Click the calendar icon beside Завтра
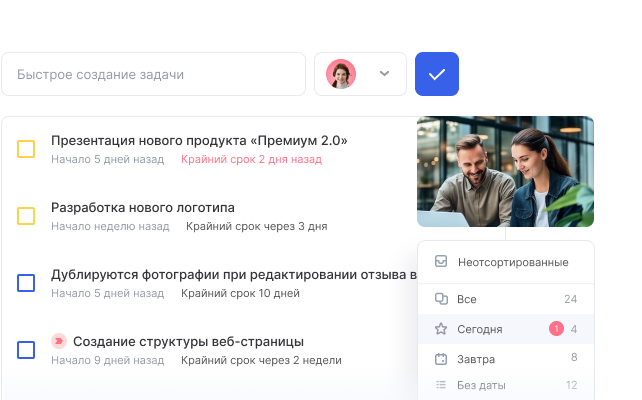Image resolution: width=642 pixels, height=400 pixels. [441, 358]
